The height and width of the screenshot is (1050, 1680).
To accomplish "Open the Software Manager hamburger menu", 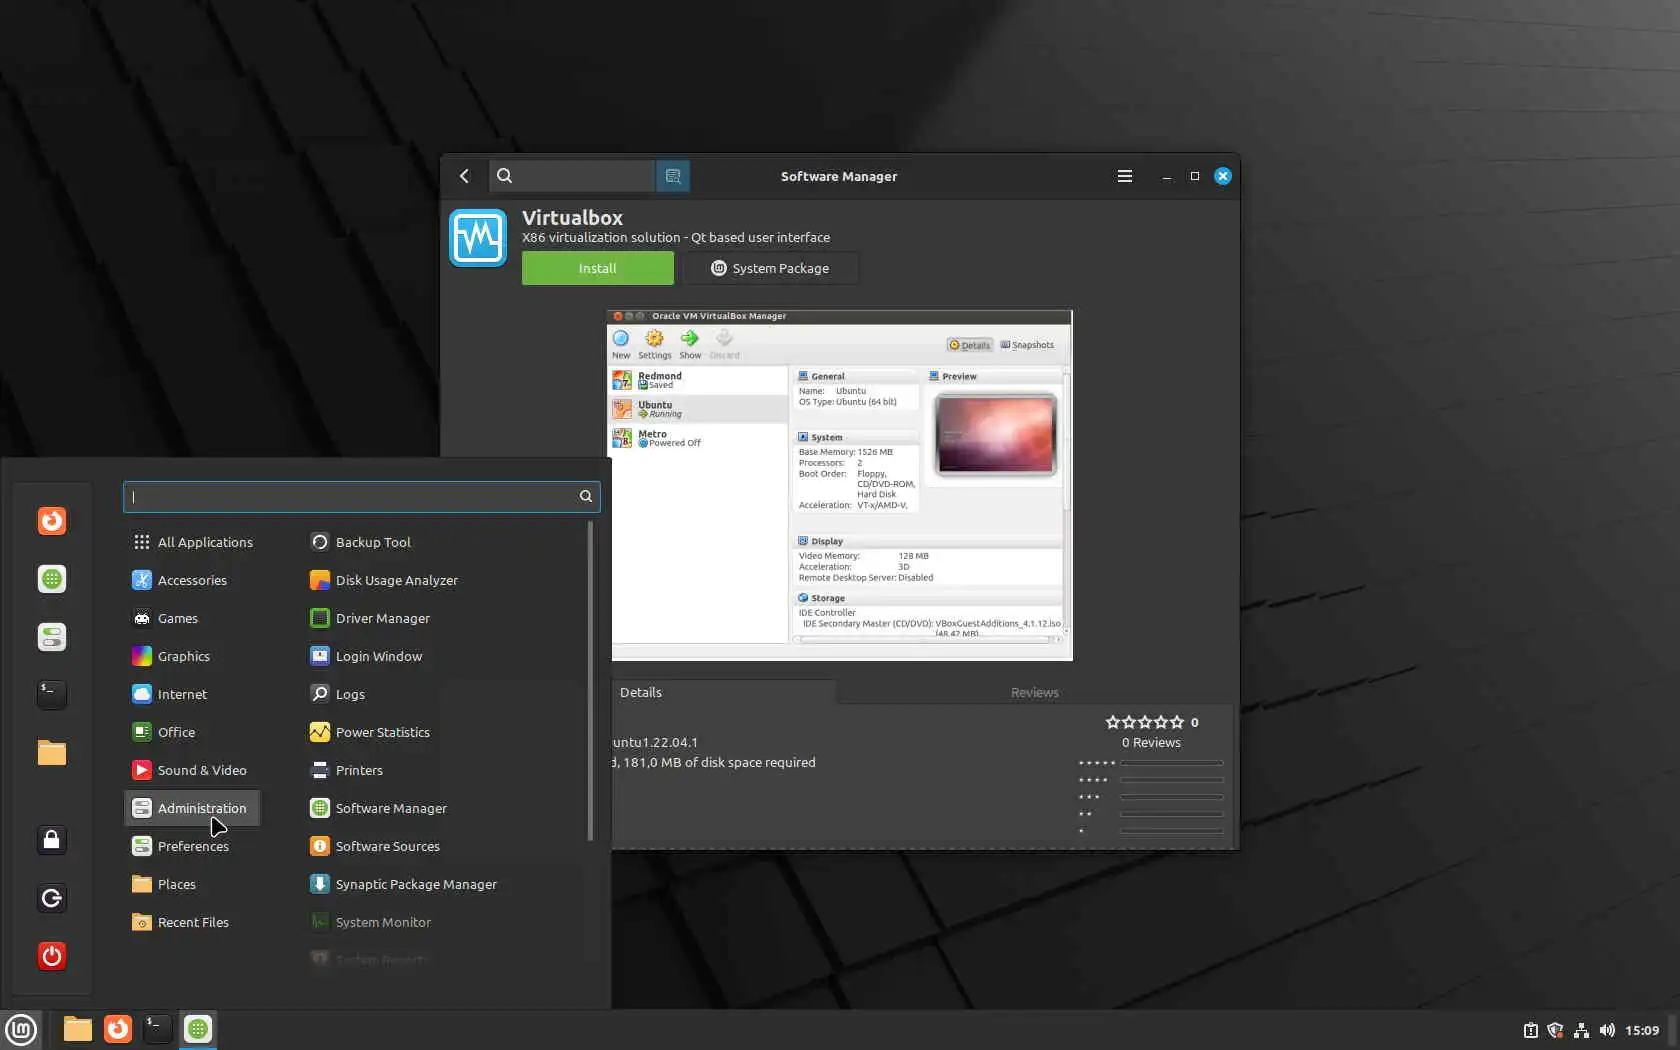I will (1125, 176).
